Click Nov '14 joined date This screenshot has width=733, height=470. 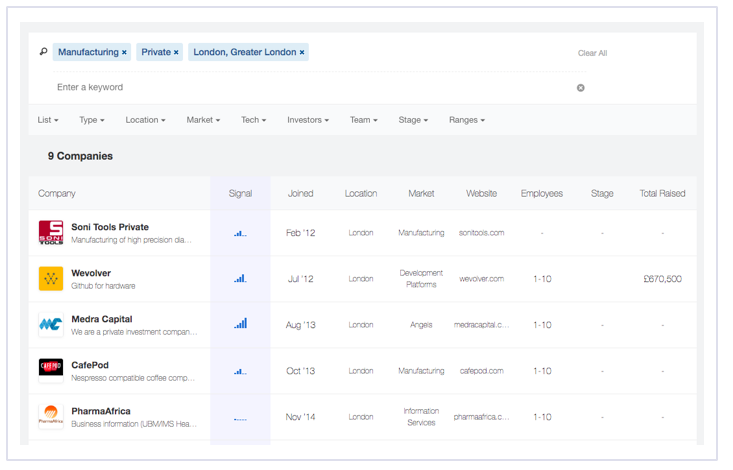click(301, 417)
